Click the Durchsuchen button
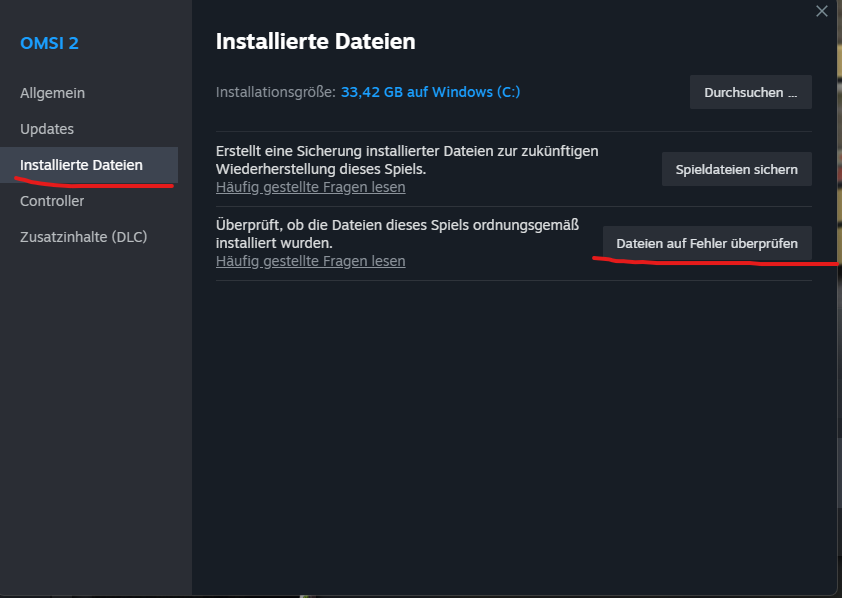Viewport: 842px width, 598px height. click(751, 92)
